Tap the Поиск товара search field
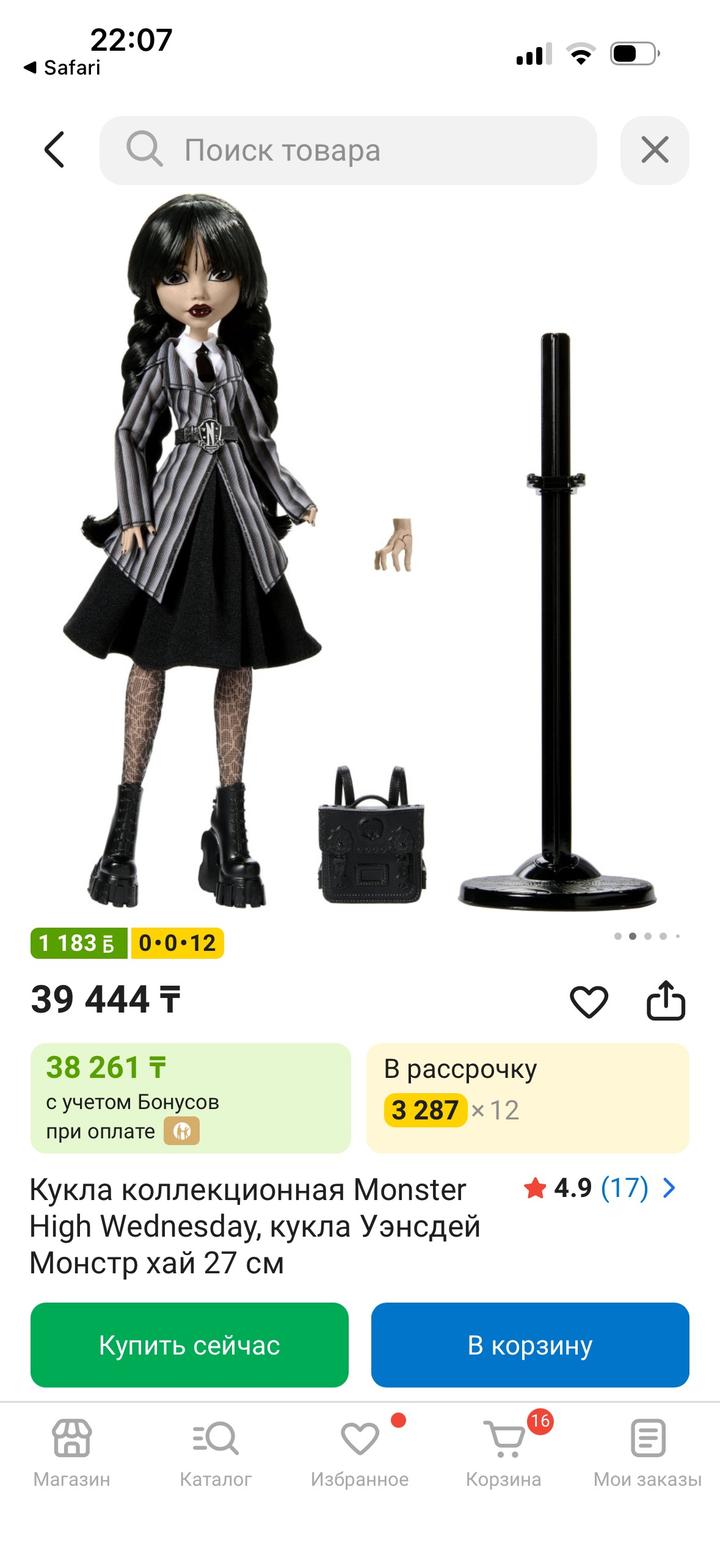 (x=348, y=150)
